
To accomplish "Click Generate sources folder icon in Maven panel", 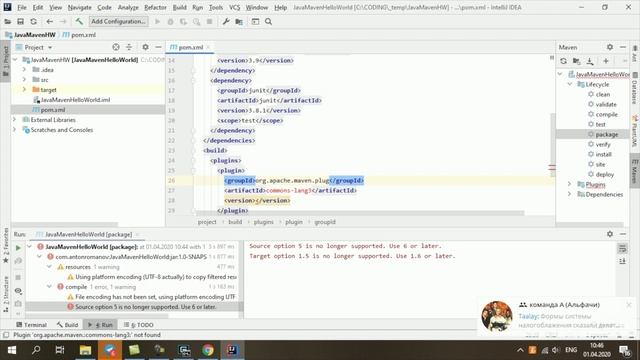I will 576,61.
